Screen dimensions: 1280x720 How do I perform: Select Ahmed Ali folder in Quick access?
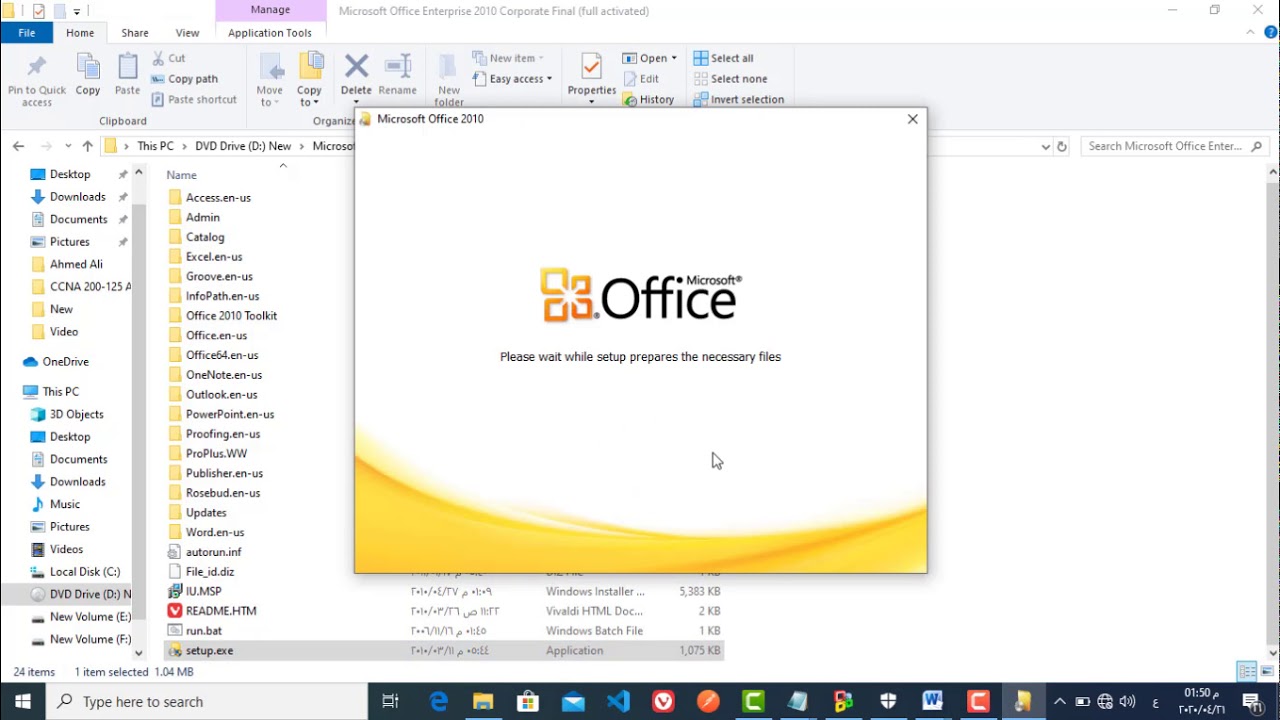click(76, 264)
